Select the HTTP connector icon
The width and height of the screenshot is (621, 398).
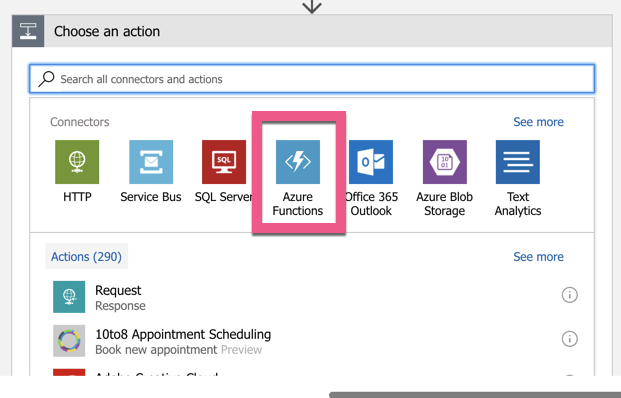[x=77, y=162]
